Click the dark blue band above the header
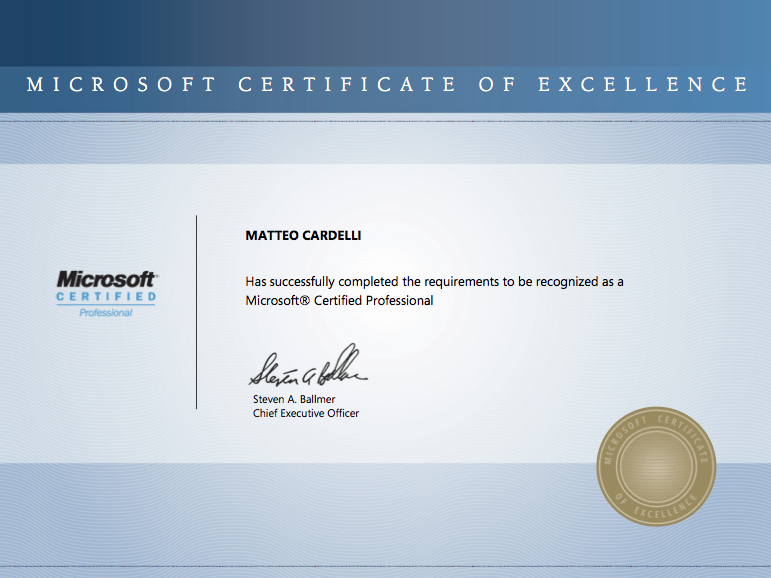Screen dimensions: 771x578 (385, 32)
